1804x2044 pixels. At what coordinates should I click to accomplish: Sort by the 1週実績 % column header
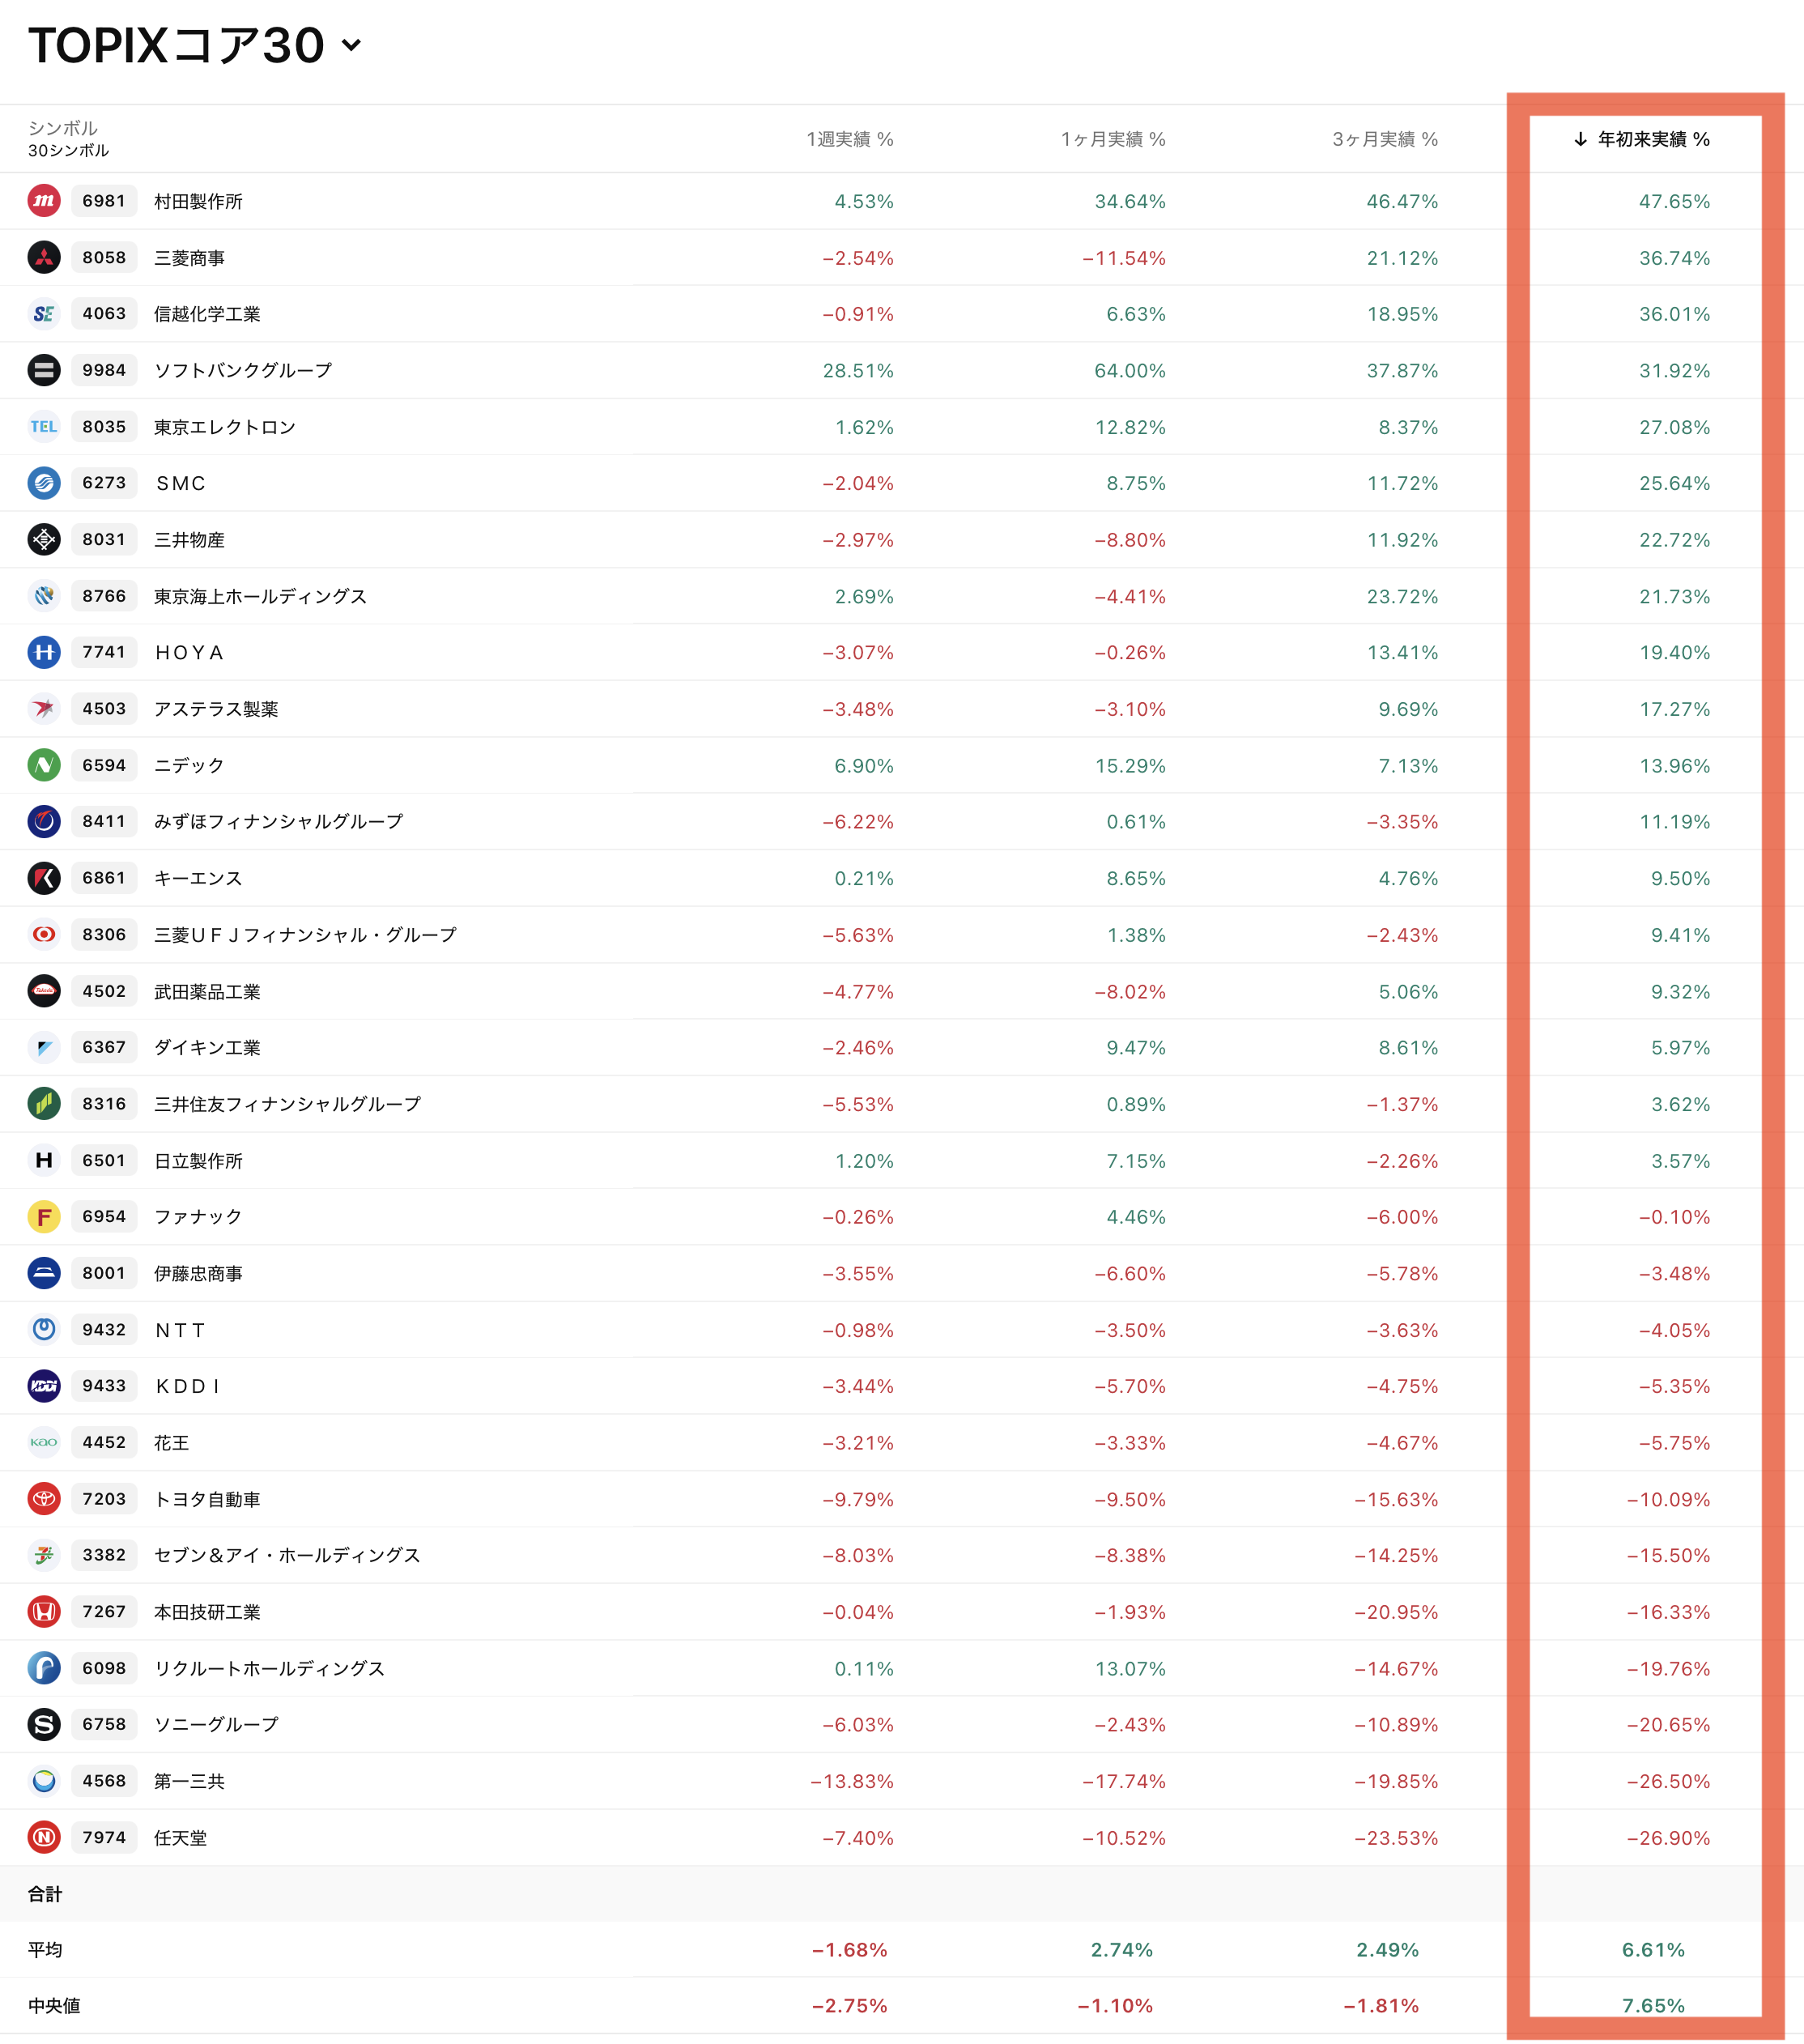[x=849, y=139]
